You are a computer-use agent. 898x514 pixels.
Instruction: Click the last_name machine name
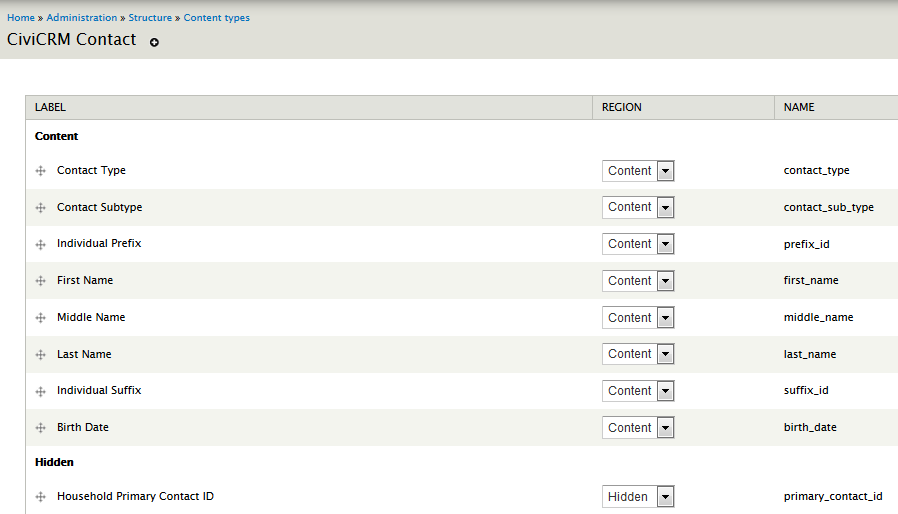click(x=810, y=354)
